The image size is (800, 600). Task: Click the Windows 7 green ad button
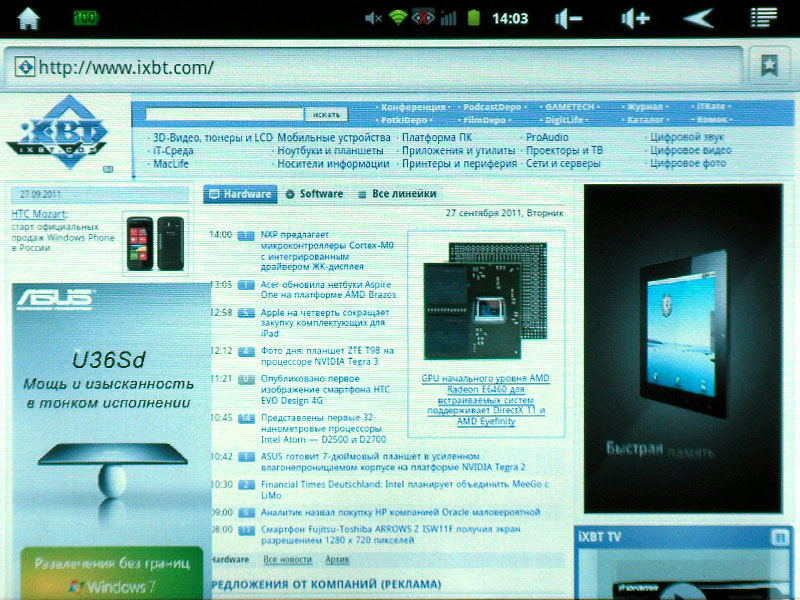(112, 573)
